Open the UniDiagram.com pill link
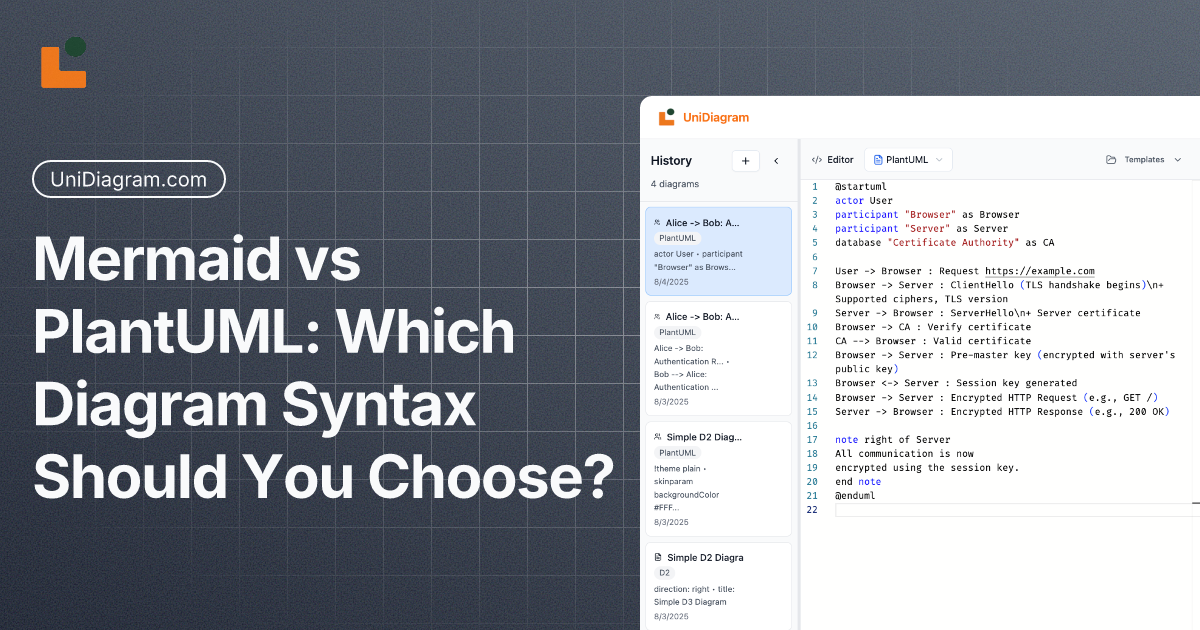 [x=129, y=180]
